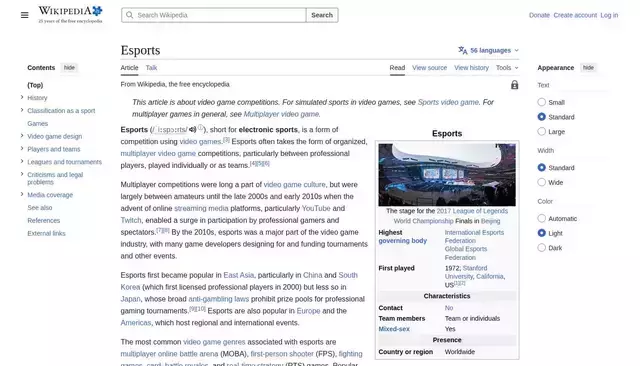Click the Donate link
Viewport: 640px width, 366px height.
pyautogui.click(x=539, y=15)
